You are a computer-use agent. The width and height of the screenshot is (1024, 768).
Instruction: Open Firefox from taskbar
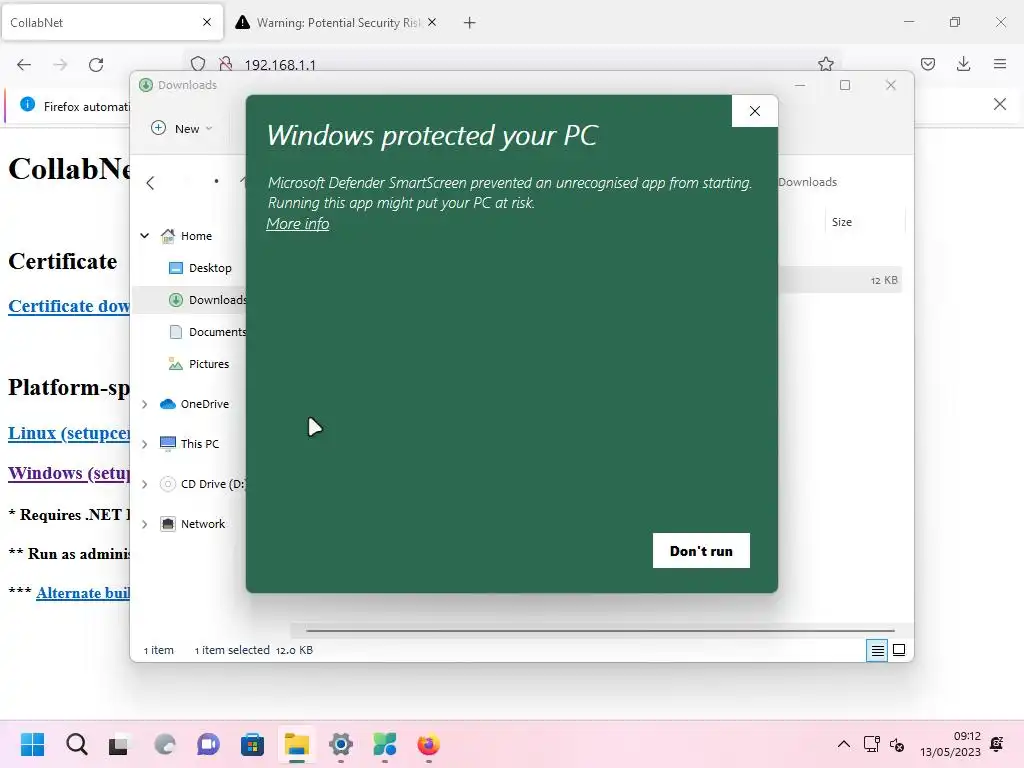(x=428, y=744)
